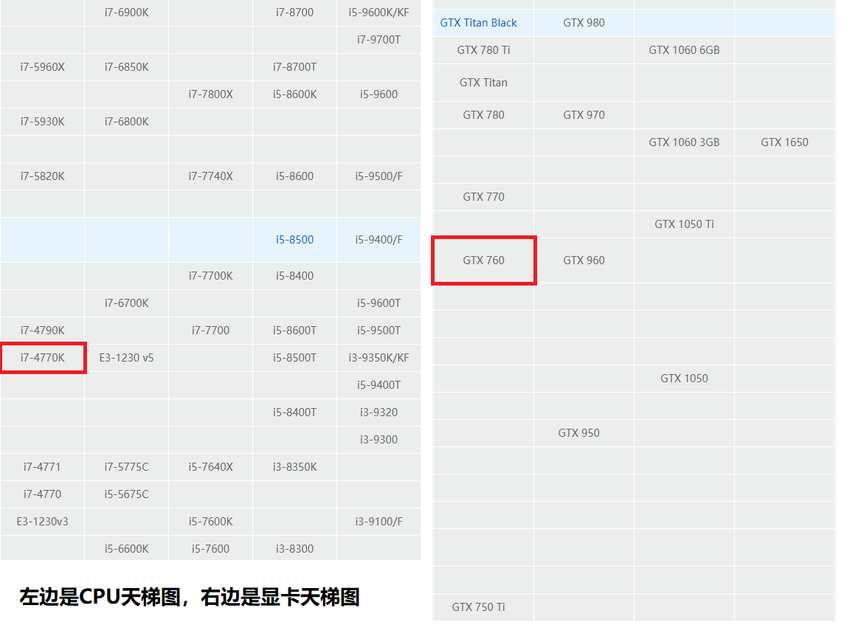The height and width of the screenshot is (639, 850).
Task: Click the E3-1230 v5 Xeon entry
Action: point(126,358)
